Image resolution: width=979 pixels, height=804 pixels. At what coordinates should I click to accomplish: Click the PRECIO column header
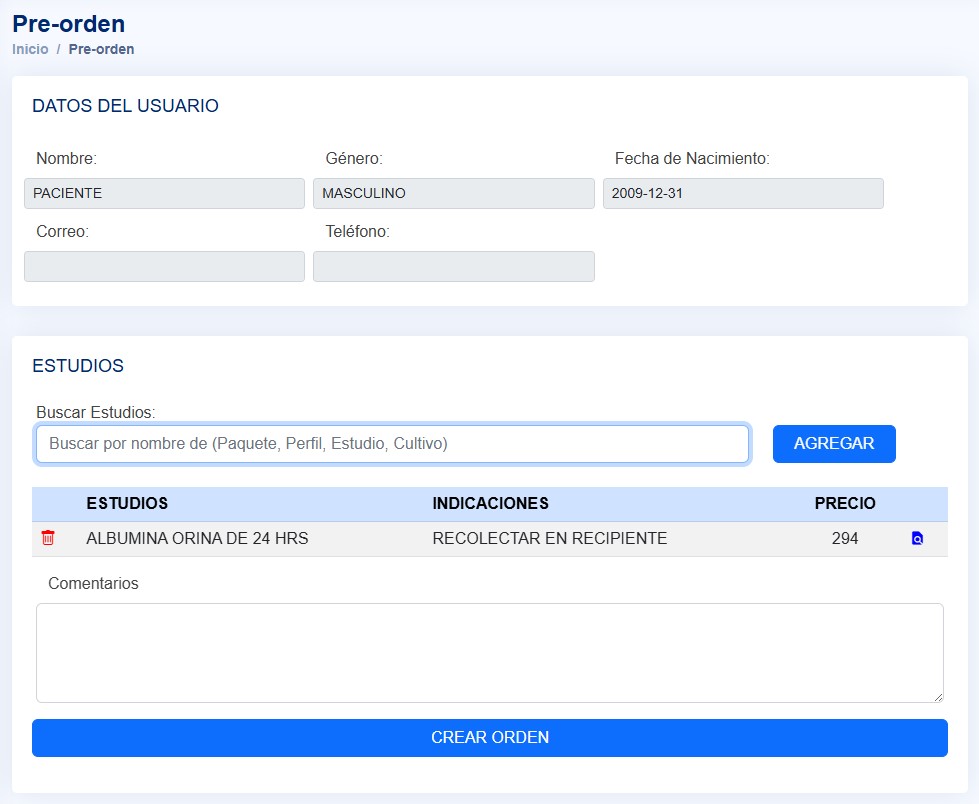844,503
